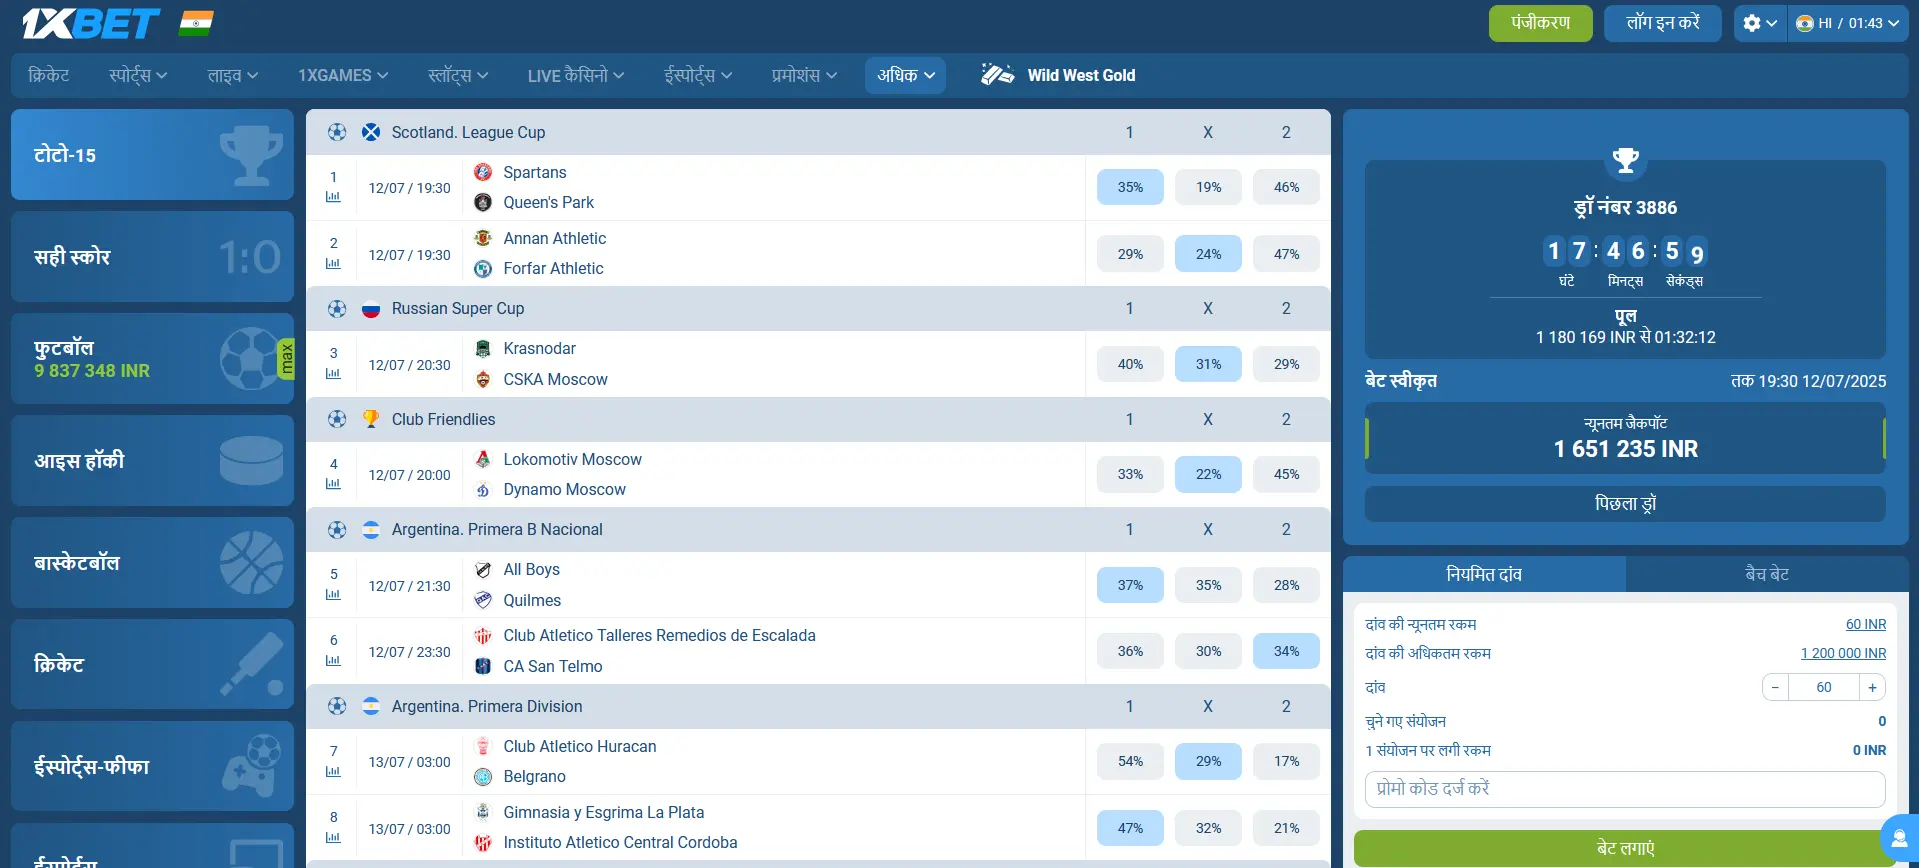Select टोटो-15 in the sidebar

tap(152, 154)
